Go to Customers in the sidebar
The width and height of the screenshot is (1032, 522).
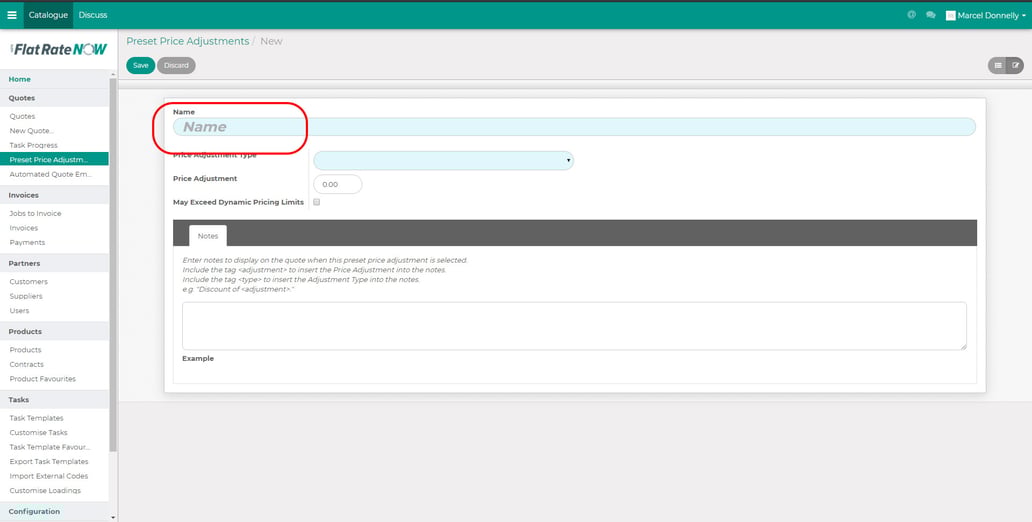[x=28, y=282]
